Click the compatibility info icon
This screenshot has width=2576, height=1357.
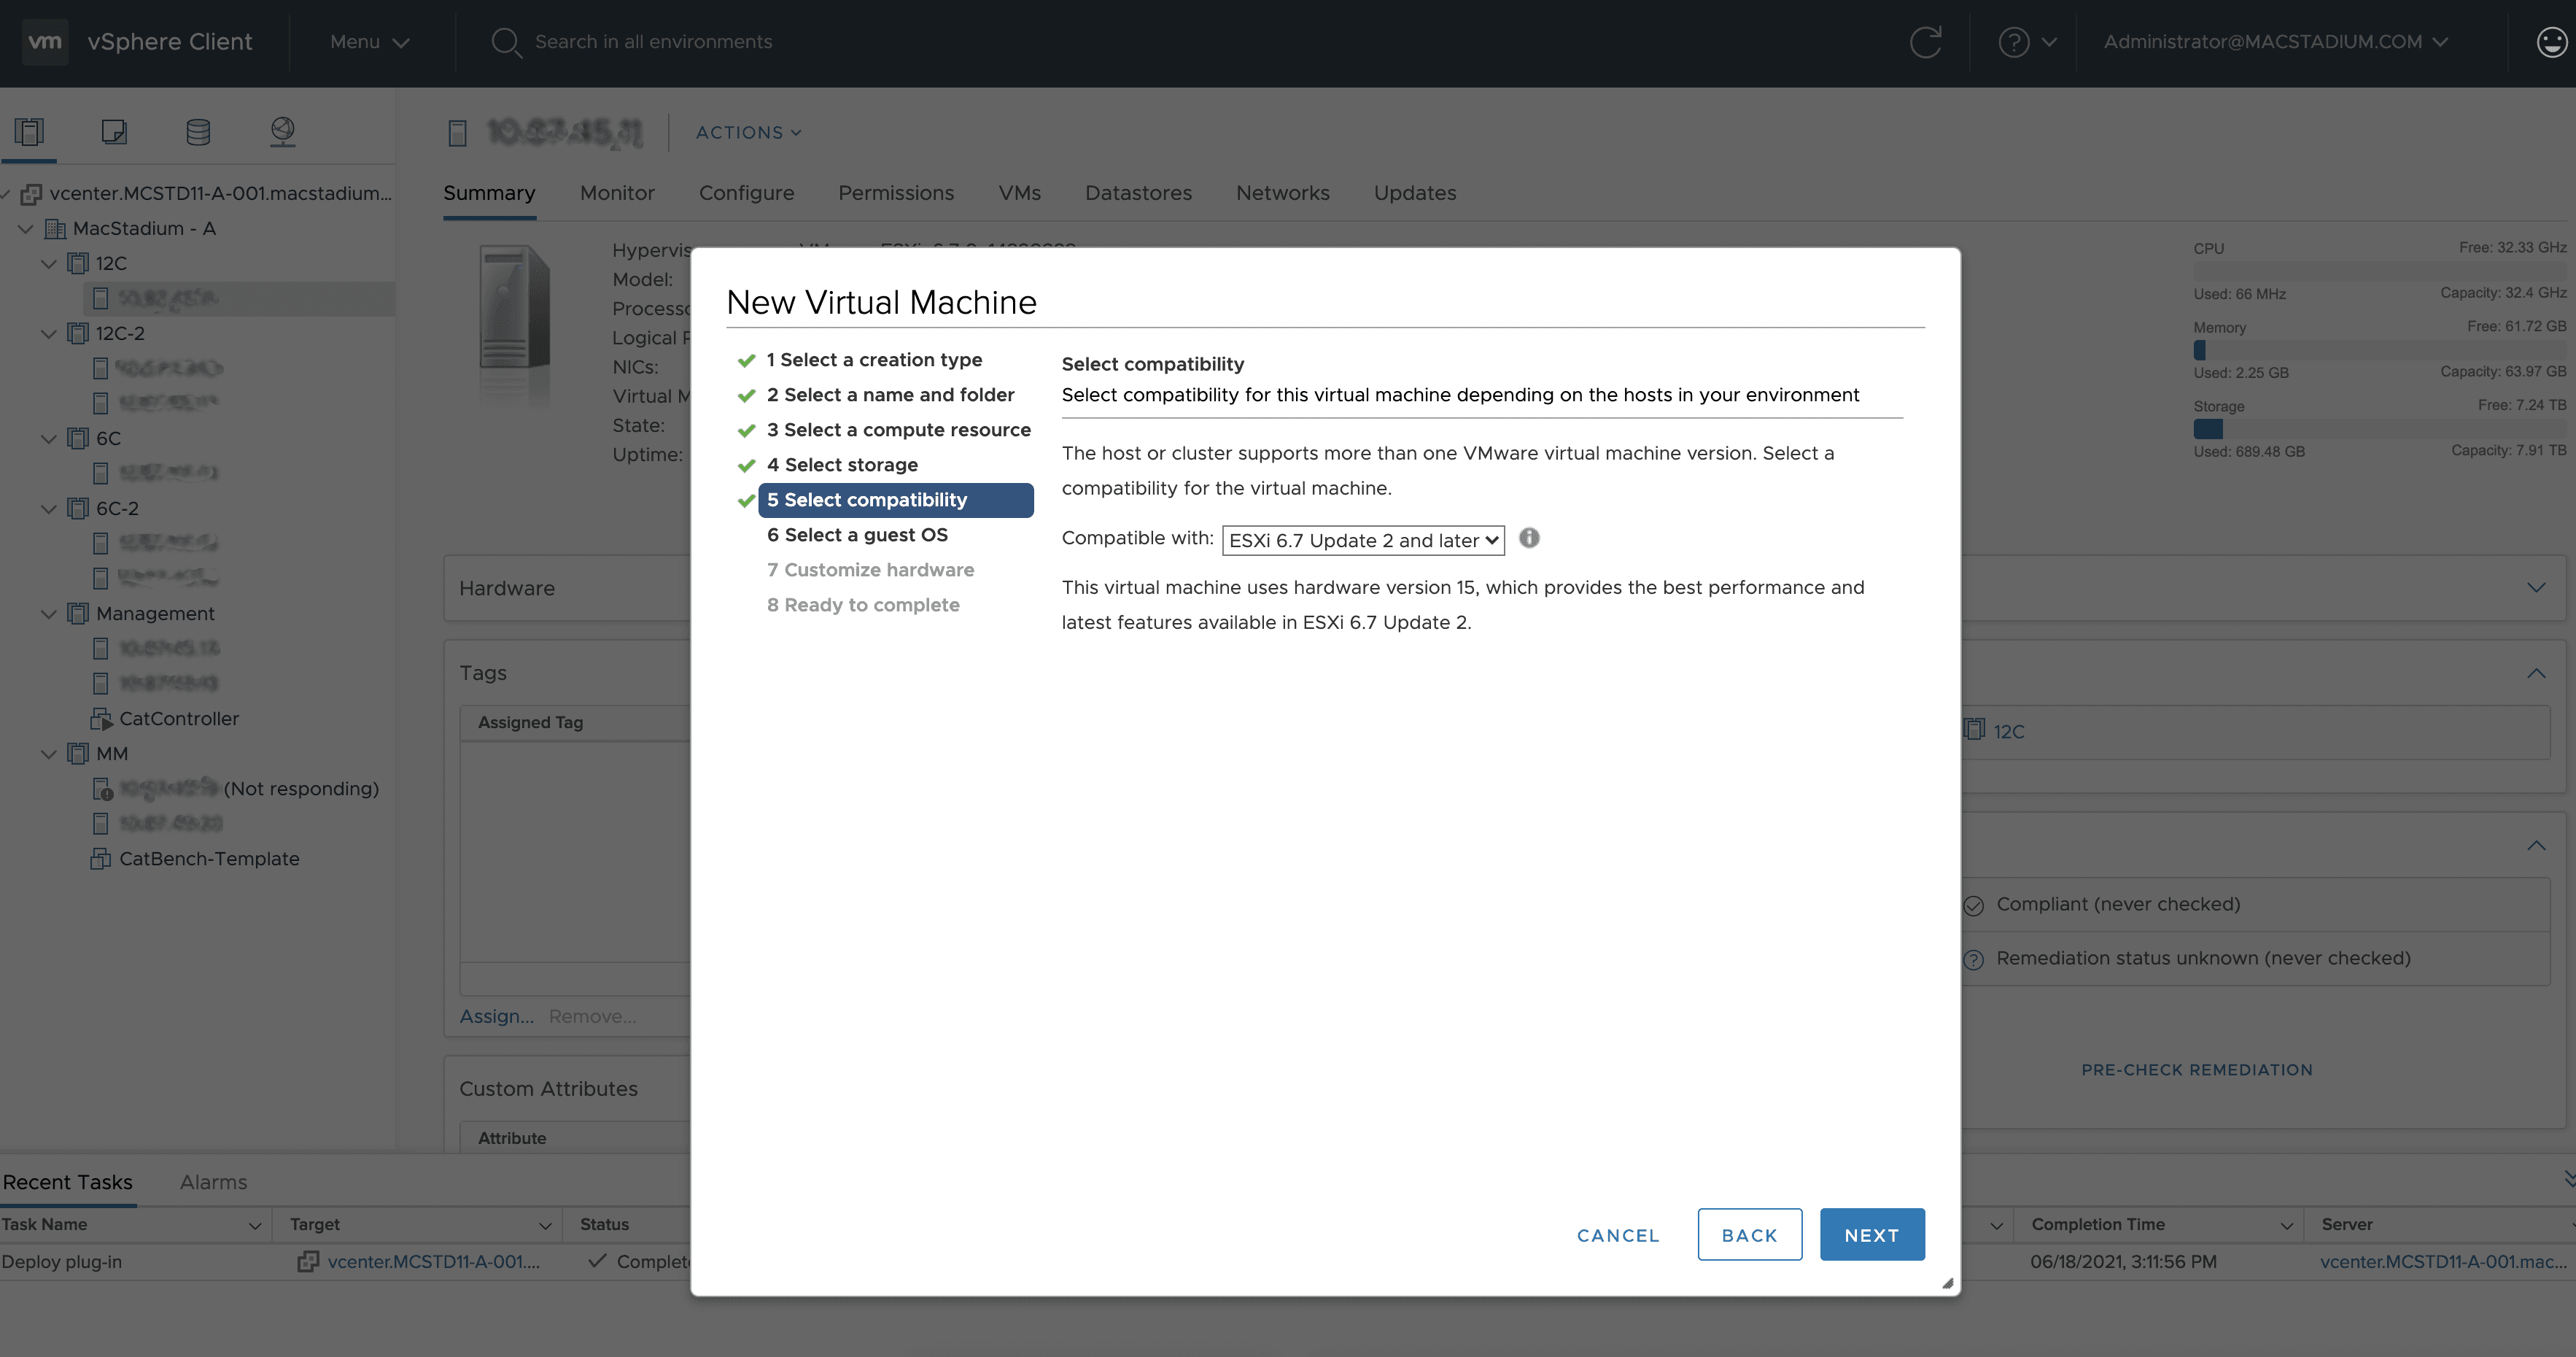[x=1529, y=539]
